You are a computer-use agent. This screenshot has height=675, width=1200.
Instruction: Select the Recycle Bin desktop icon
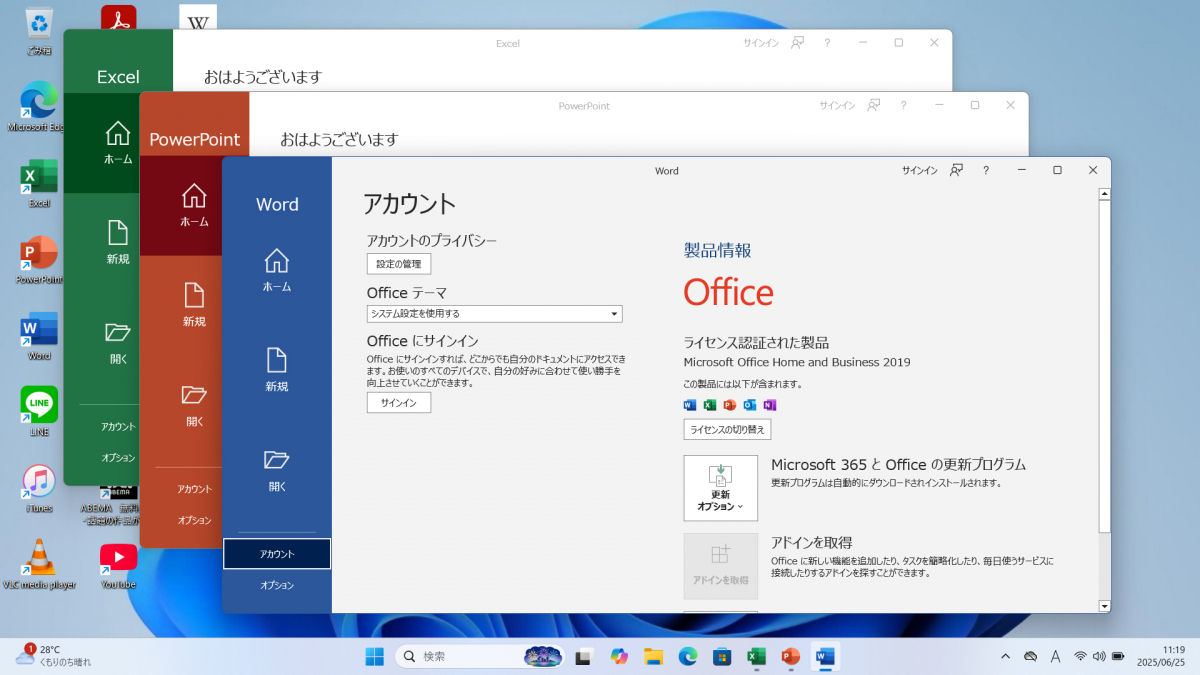39,30
